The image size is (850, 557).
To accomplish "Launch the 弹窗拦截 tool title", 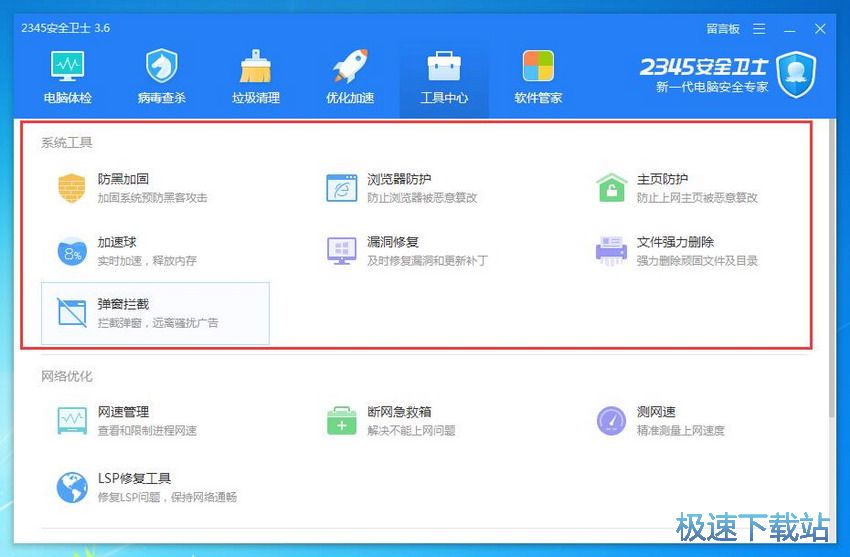I will pyautogui.click(x=123, y=305).
